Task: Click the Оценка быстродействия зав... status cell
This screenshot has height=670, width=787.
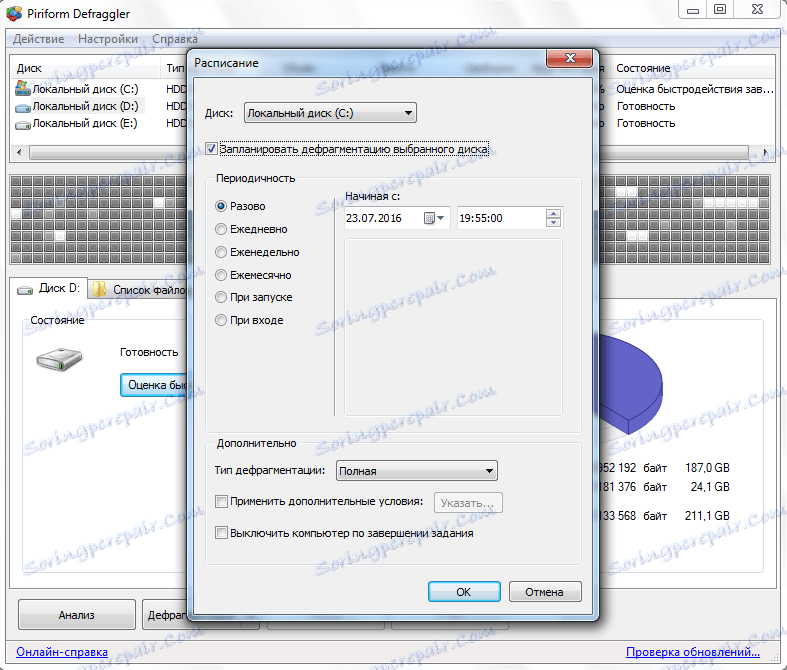Action: click(x=695, y=89)
